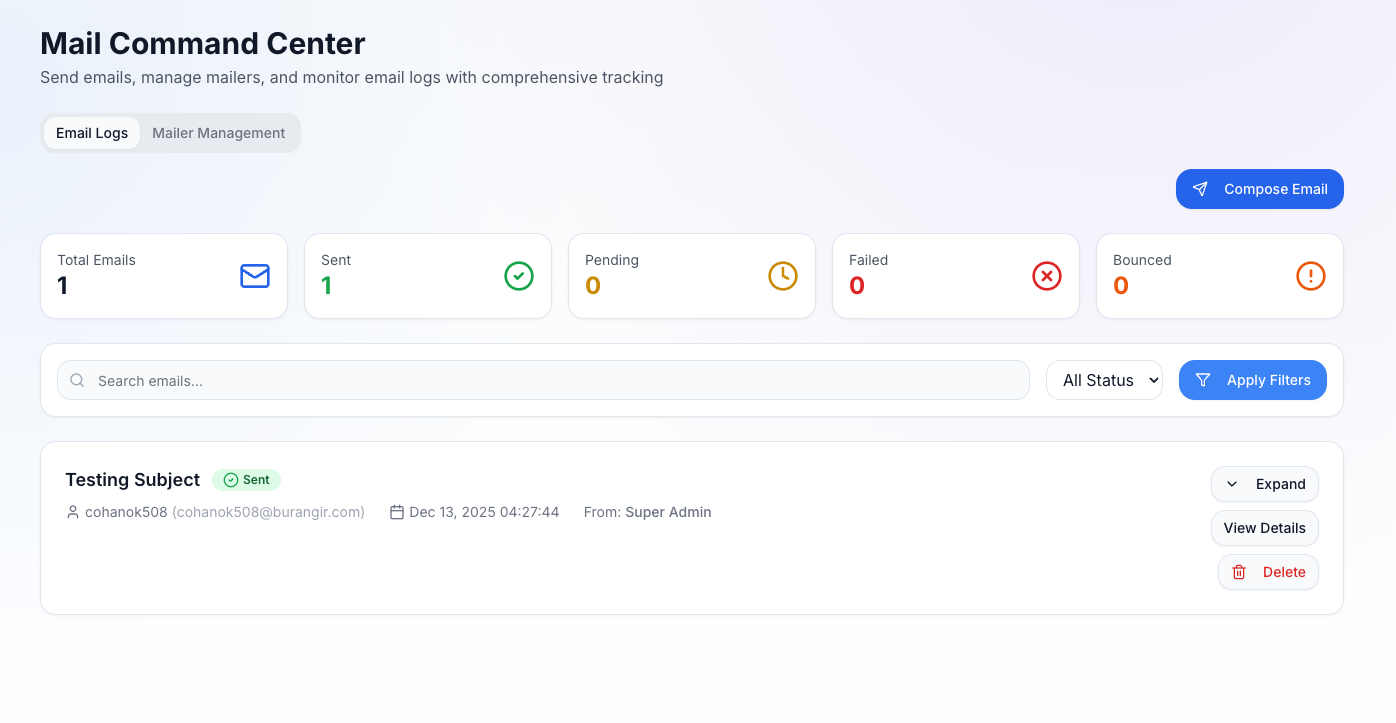Click the envelope icon in Total Emails card
Image resolution: width=1396 pixels, height=723 pixels.
(255, 276)
